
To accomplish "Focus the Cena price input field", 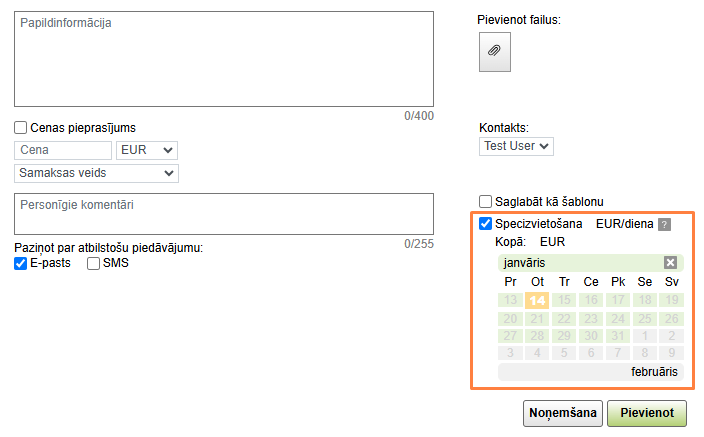I will click(x=63, y=150).
